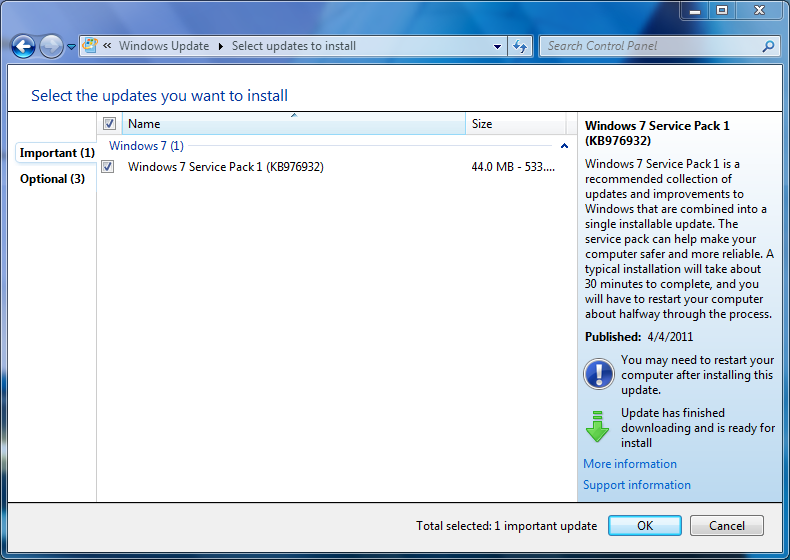This screenshot has height=560, width=790.
Task: Switch to the Optional (3) tab
Action: coord(52,179)
